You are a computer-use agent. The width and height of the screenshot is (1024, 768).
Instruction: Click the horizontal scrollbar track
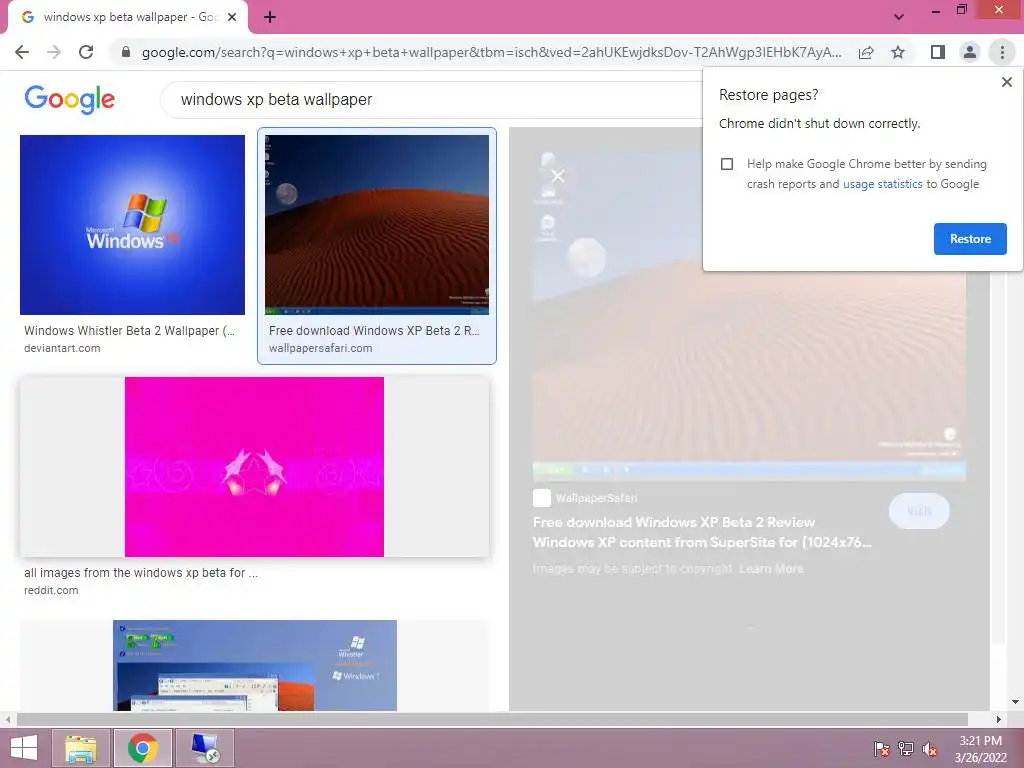point(492,719)
